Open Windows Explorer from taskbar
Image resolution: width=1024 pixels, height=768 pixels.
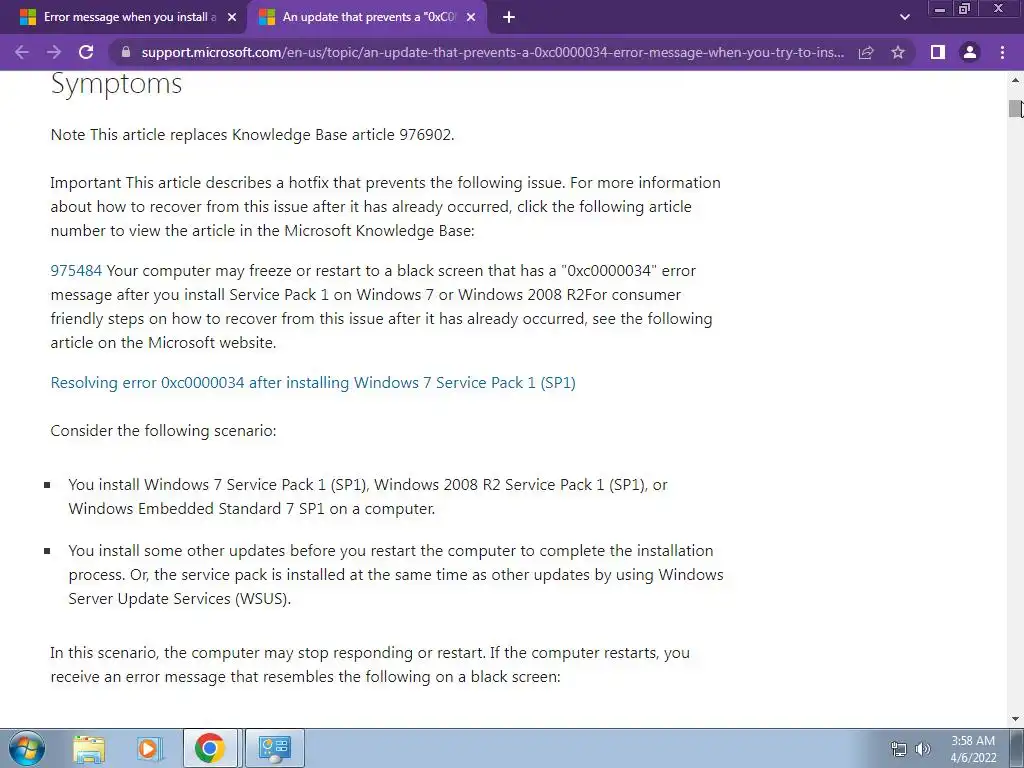click(x=89, y=748)
